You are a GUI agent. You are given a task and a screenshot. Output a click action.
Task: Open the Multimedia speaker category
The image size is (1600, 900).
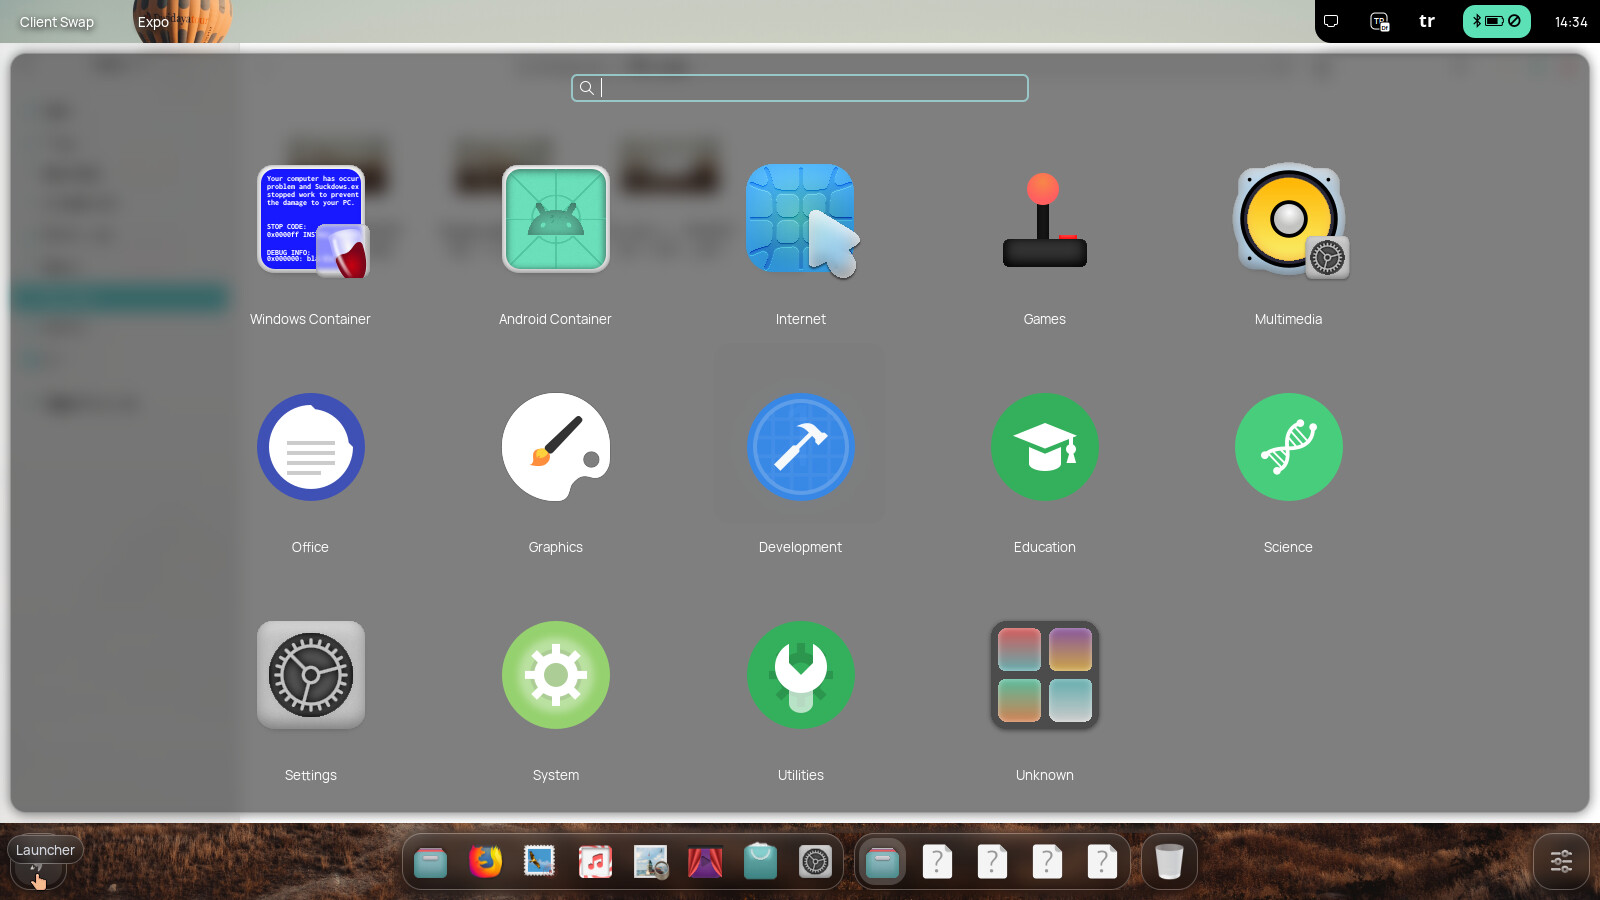point(1288,220)
